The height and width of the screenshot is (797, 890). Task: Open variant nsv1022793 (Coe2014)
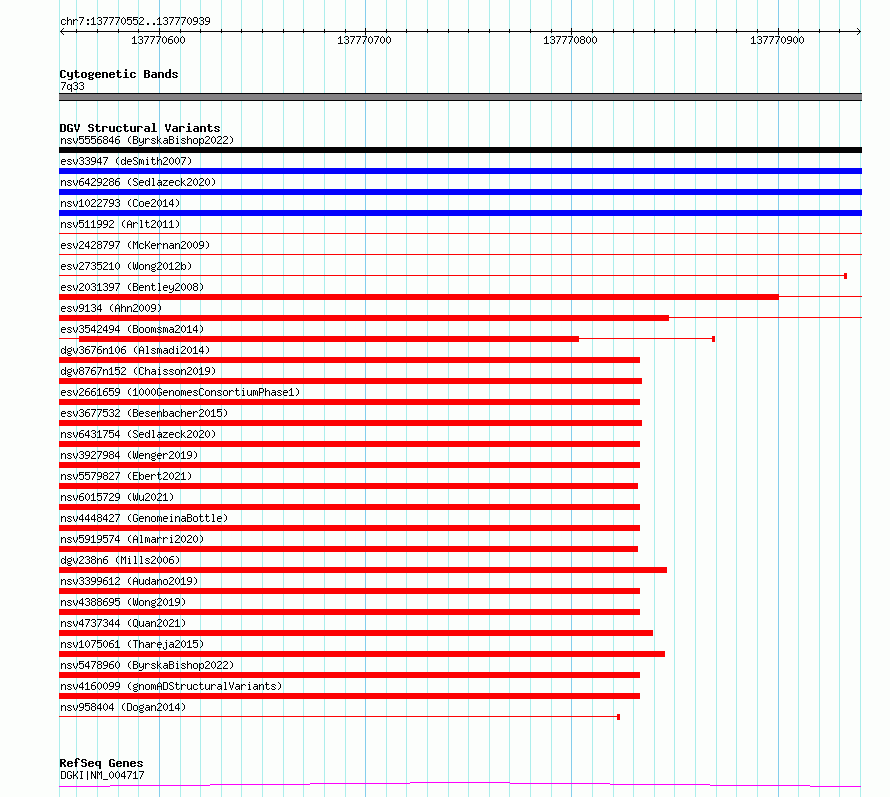click(x=120, y=203)
